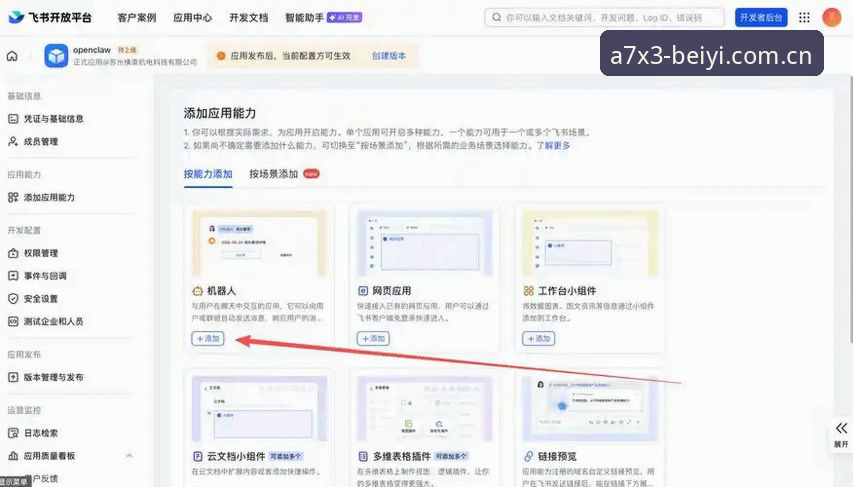
Task: Click the robot icon beside 机器人
Action: [x=197, y=291]
